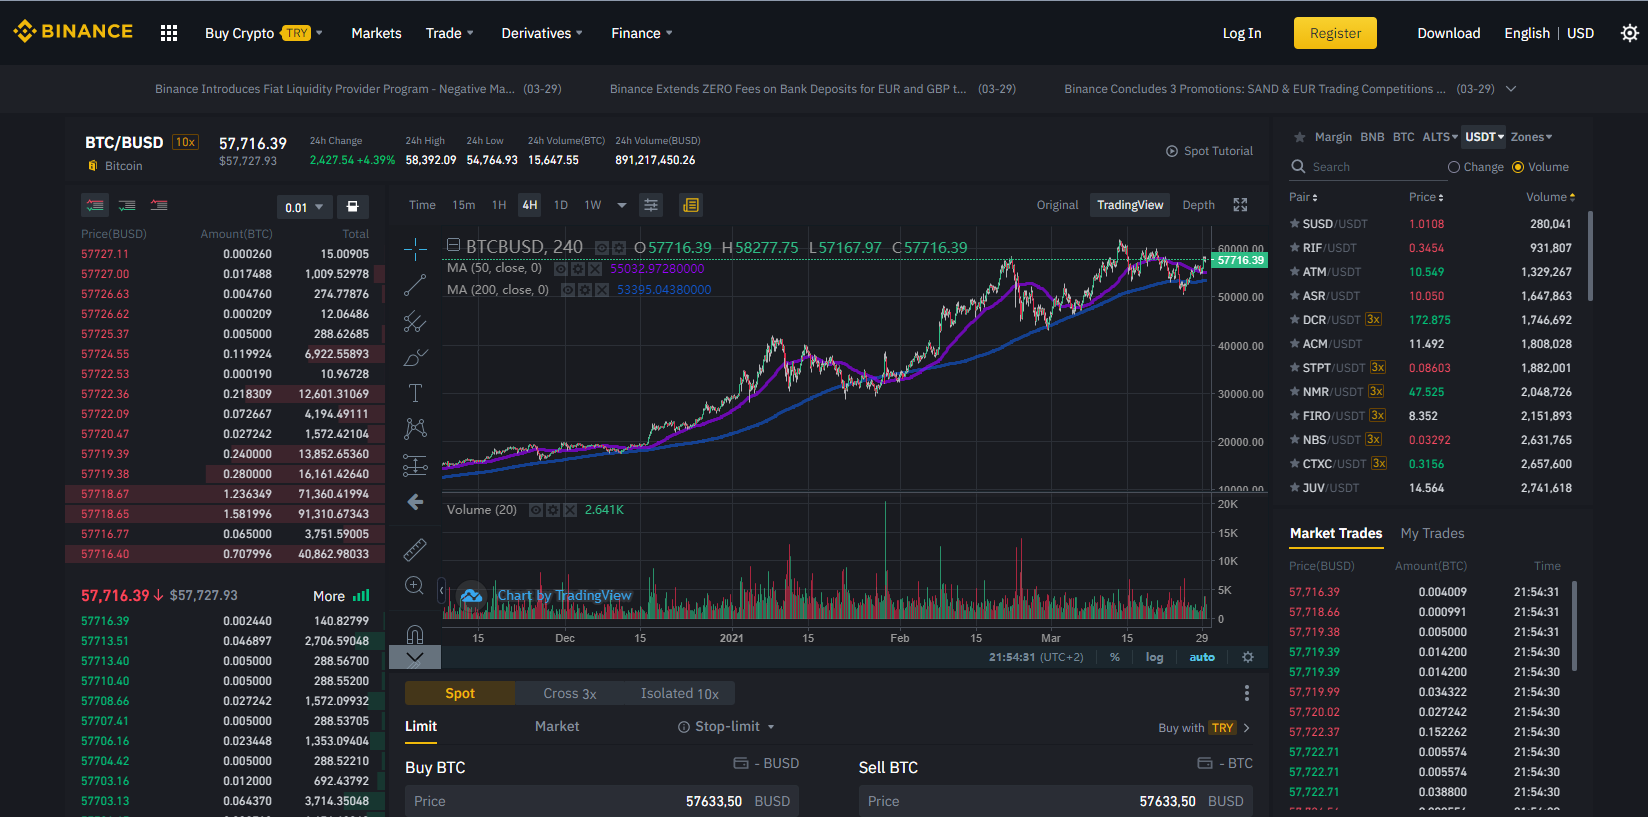Viewport: 1648px width, 817px height.
Task: Select the Volume radio option
Action: 1540,167
